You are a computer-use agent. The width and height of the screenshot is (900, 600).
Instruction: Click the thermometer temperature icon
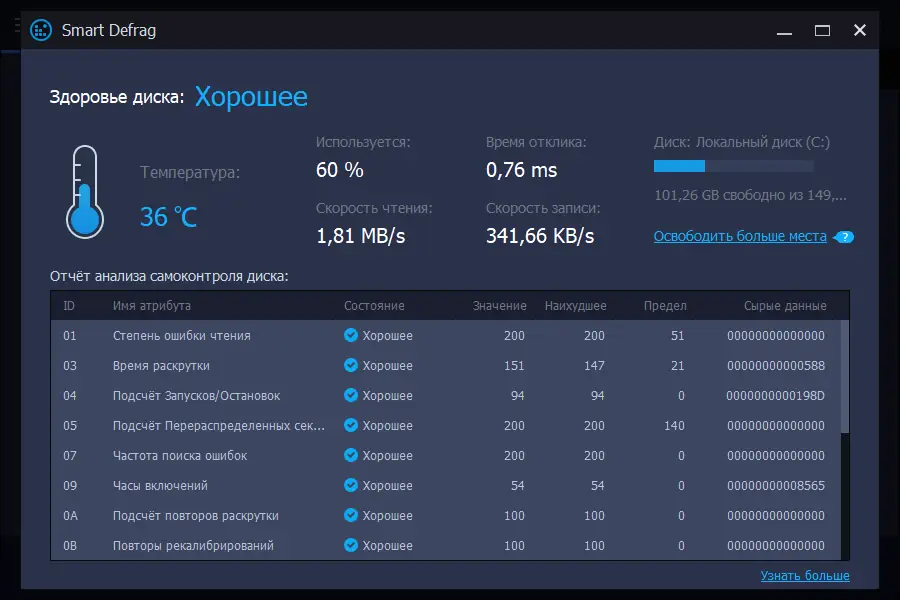pyautogui.click(x=85, y=190)
